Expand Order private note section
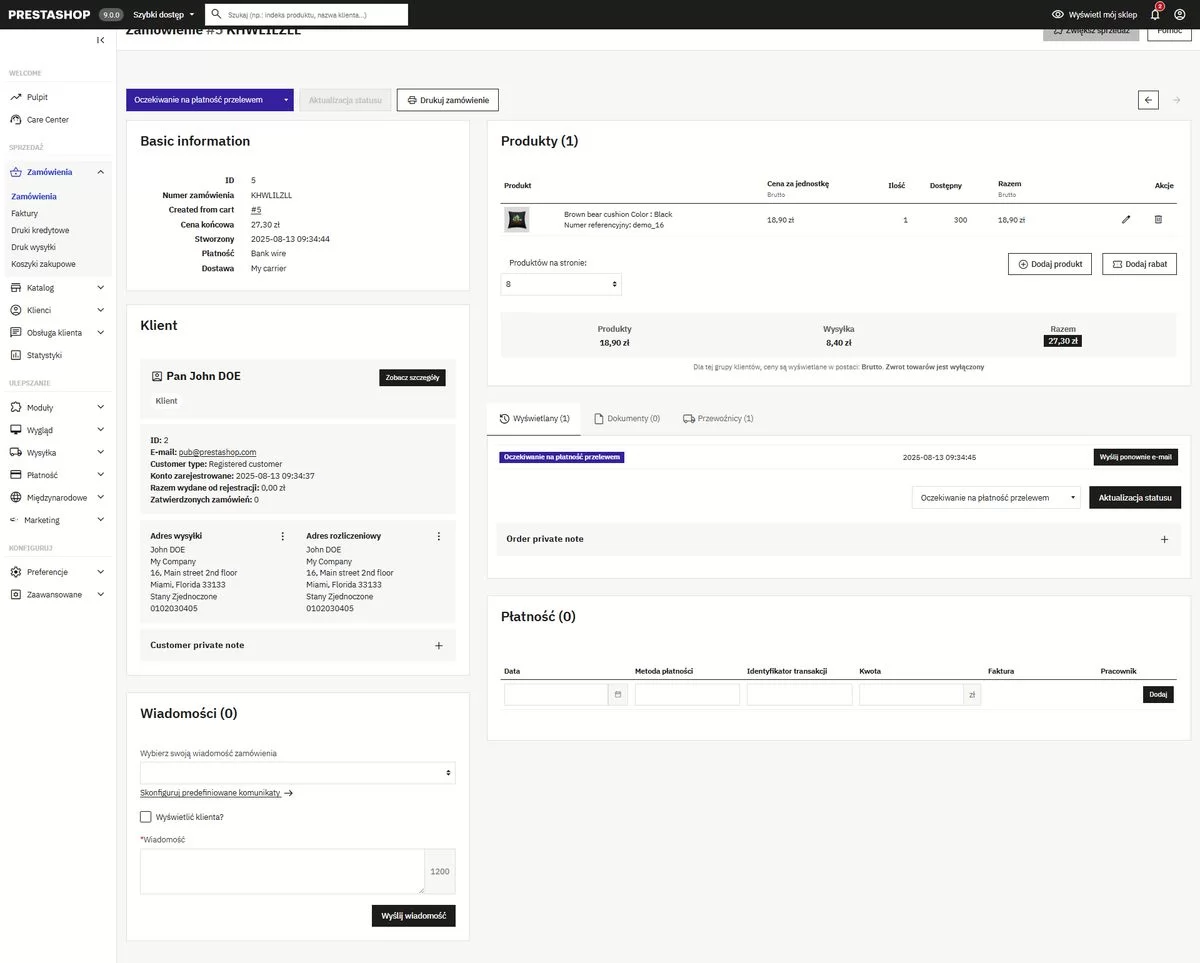 point(1164,539)
